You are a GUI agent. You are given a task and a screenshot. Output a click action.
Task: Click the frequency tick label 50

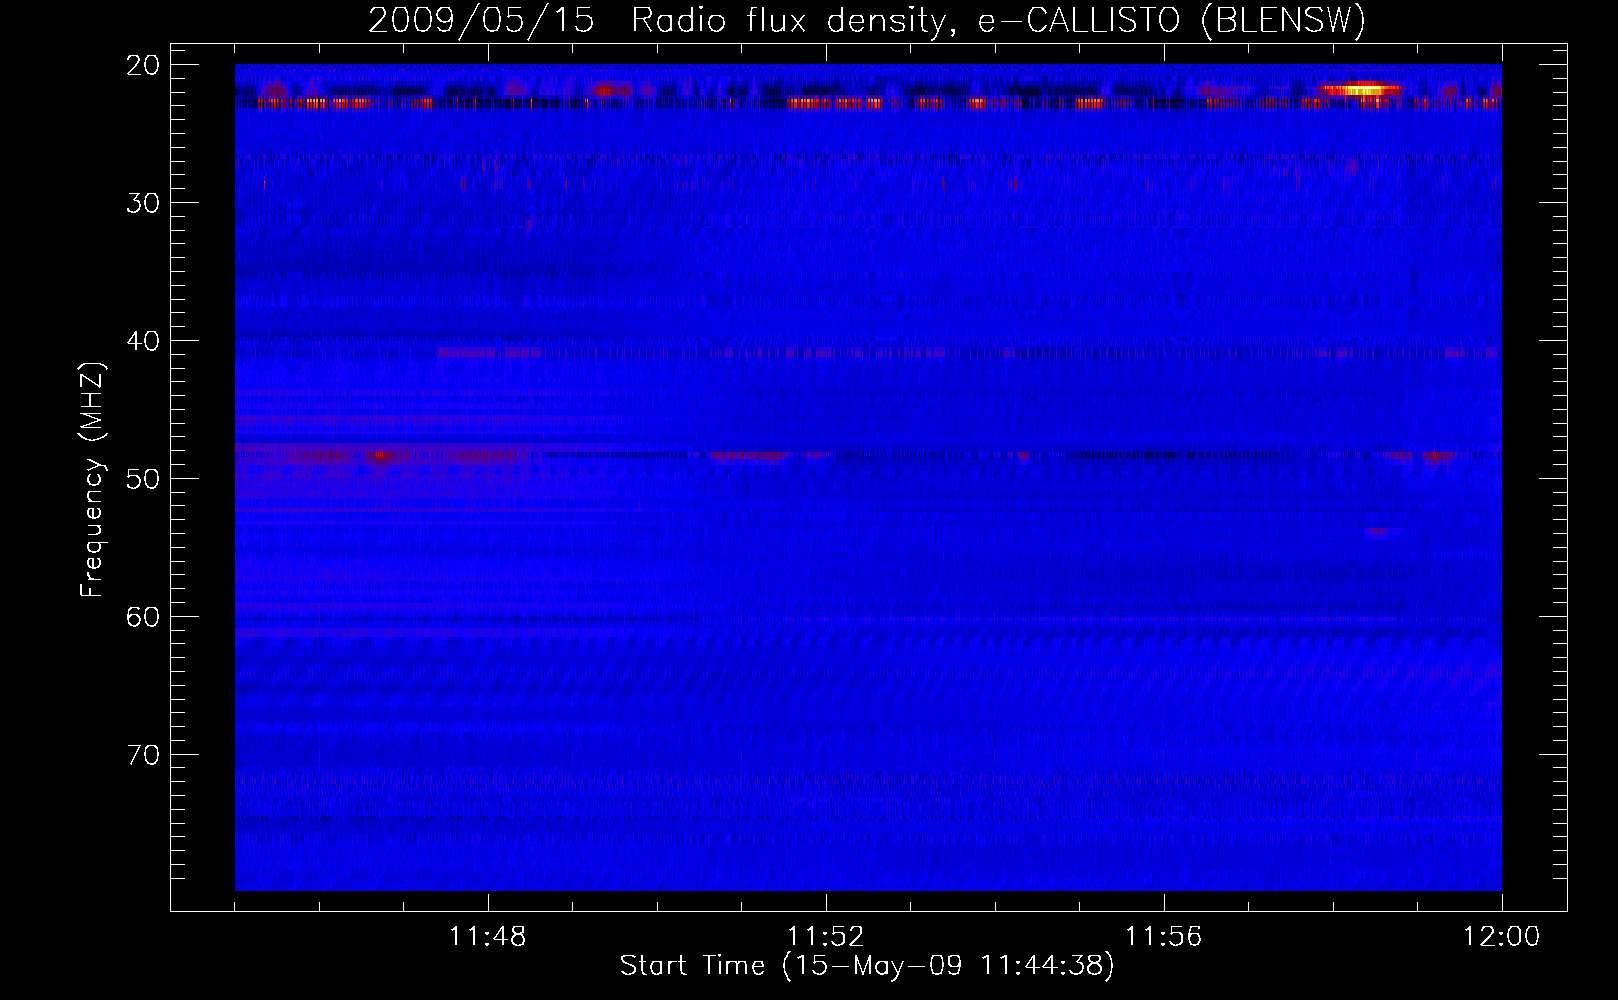click(144, 479)
